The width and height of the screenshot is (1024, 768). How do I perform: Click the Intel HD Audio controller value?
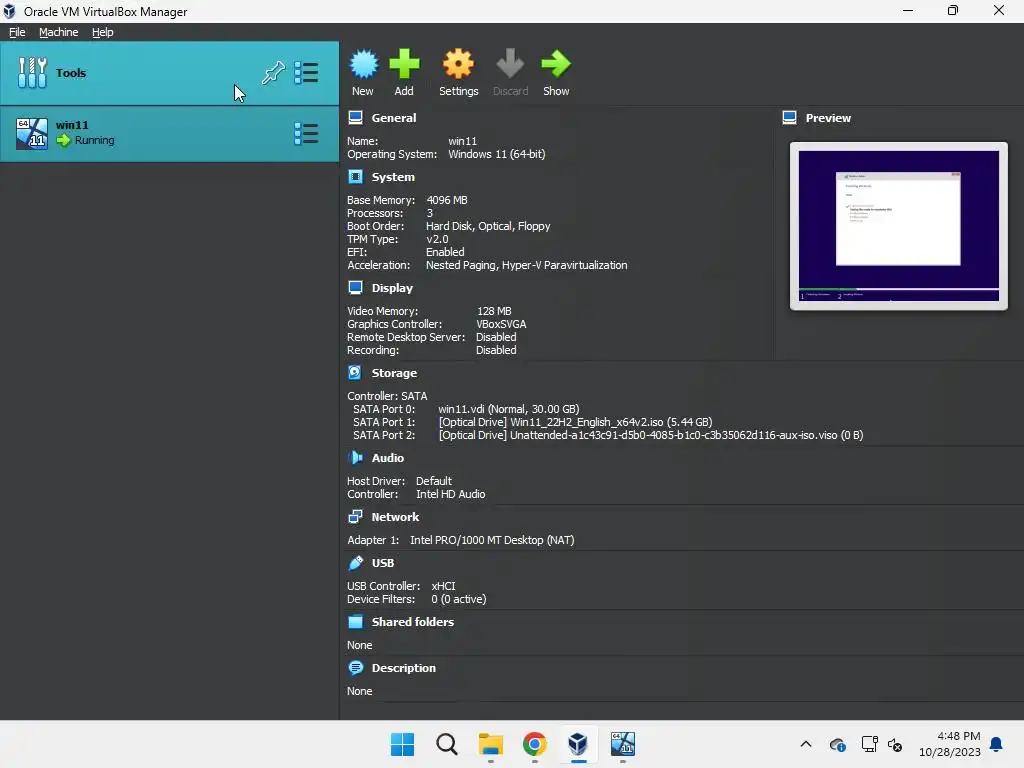click(451, 494)
